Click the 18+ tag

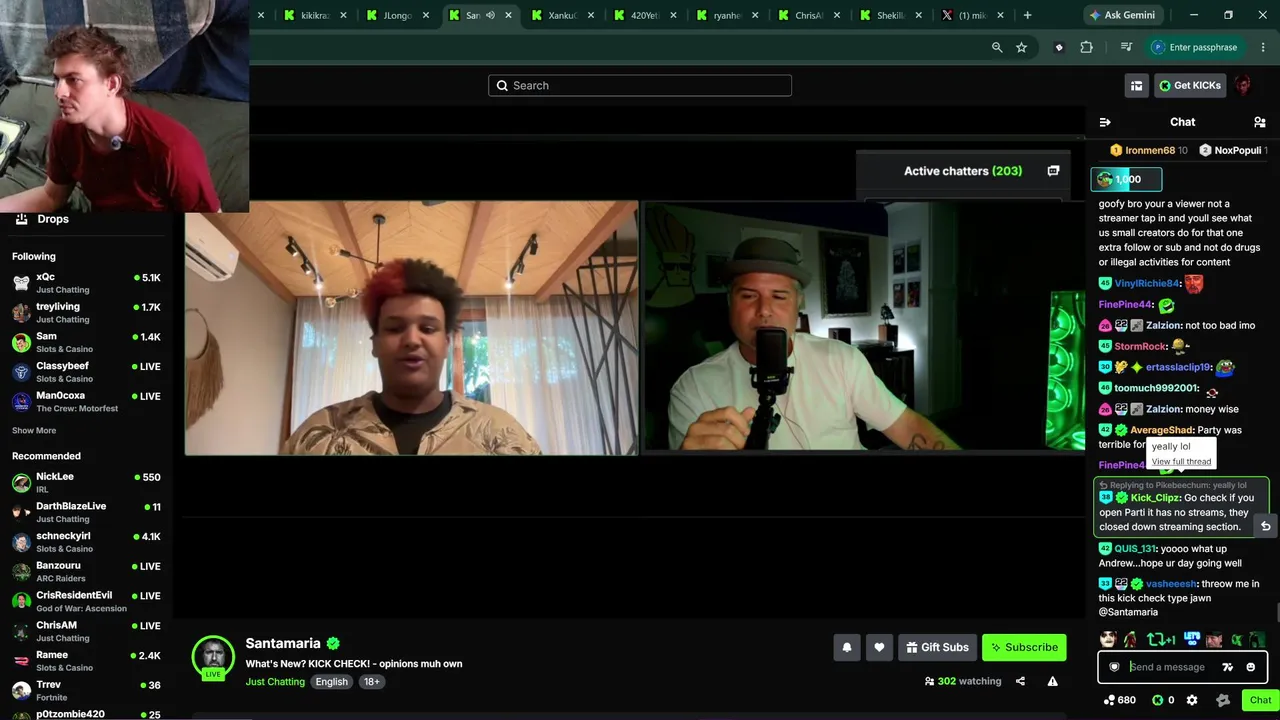[372, 682]
